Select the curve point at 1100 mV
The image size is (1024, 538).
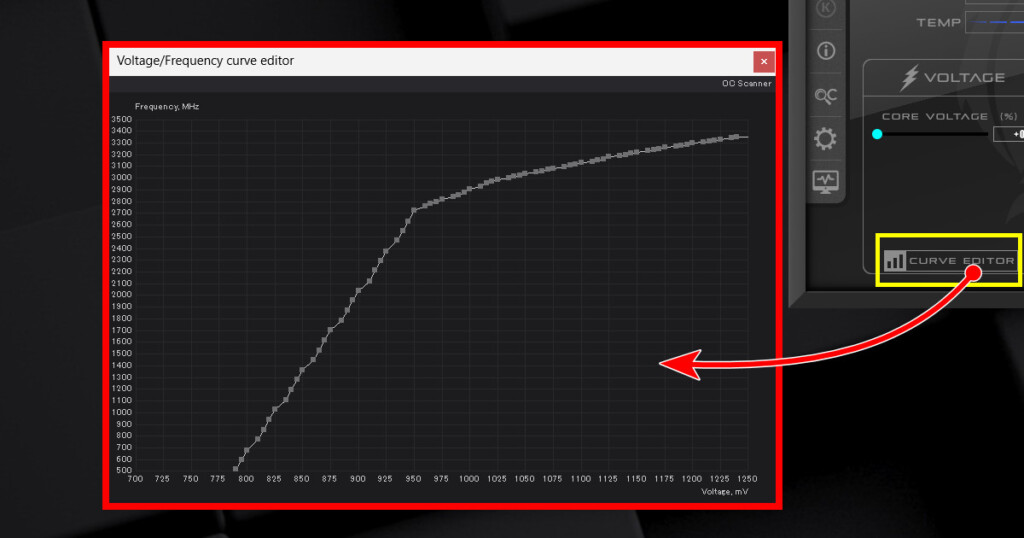coord(581,163)
